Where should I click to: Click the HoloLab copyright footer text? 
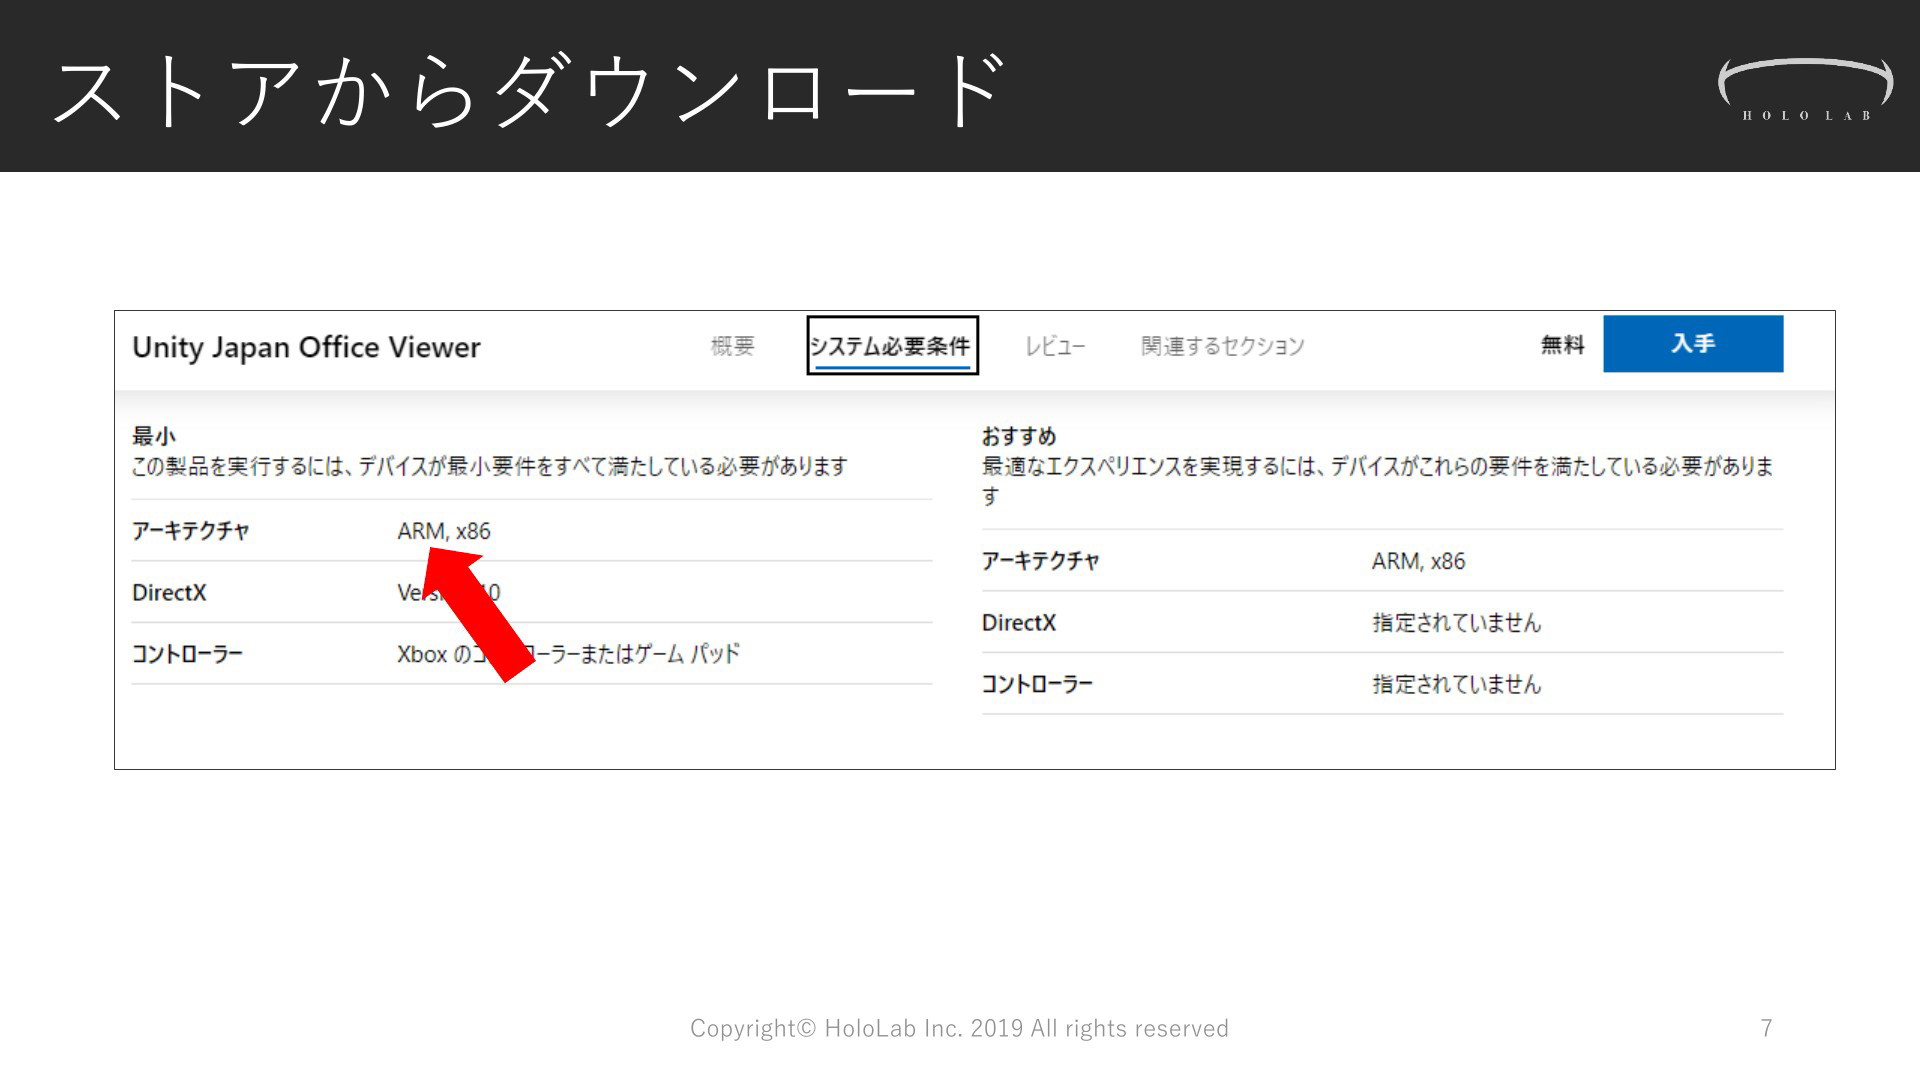pyautogui.click(x=959, y=1028)
